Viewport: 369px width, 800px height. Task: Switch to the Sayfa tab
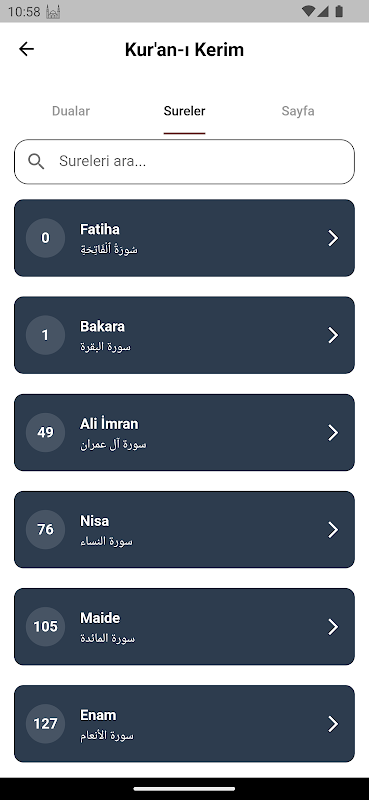pyautogui.click(x=298, y=111)
